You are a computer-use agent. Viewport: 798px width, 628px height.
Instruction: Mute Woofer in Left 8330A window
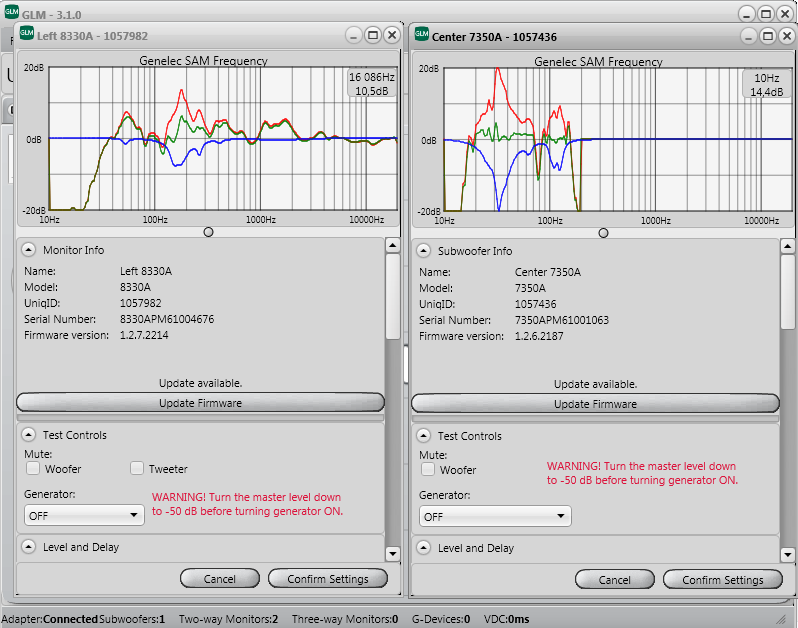click(x=33, y=468)
